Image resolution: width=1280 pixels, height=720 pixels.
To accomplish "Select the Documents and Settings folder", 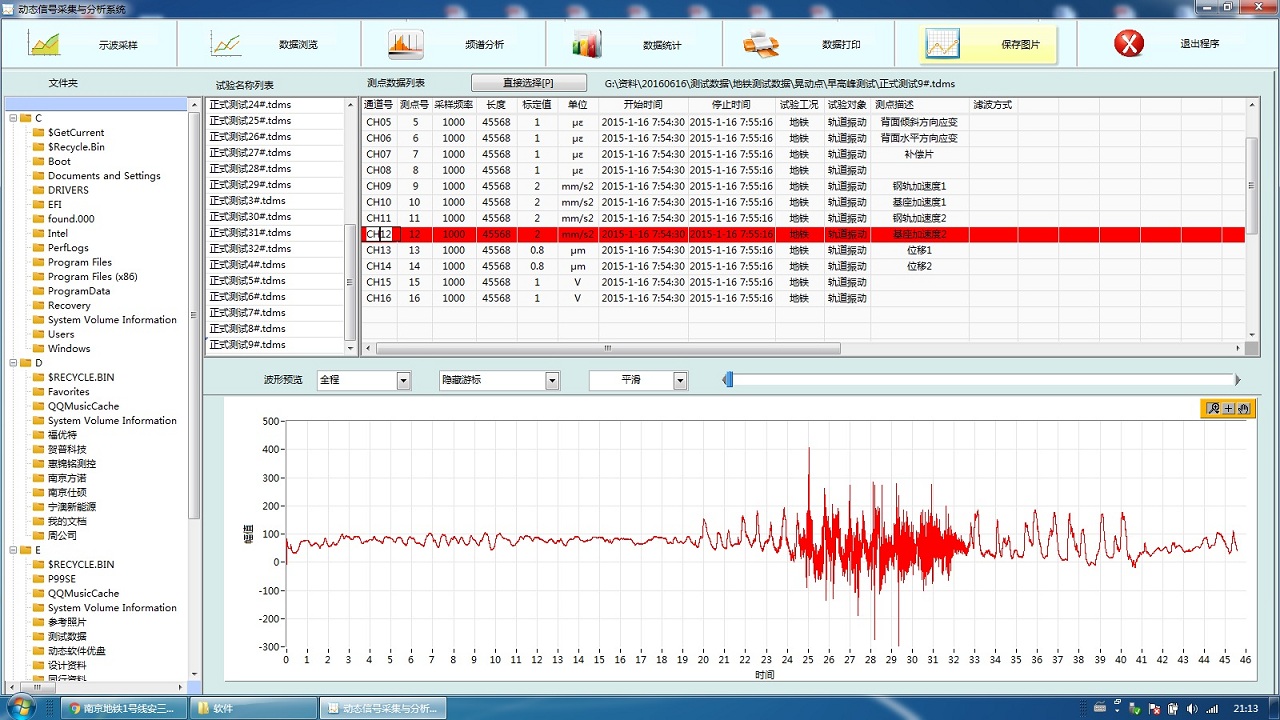I will tap(104, 176).
